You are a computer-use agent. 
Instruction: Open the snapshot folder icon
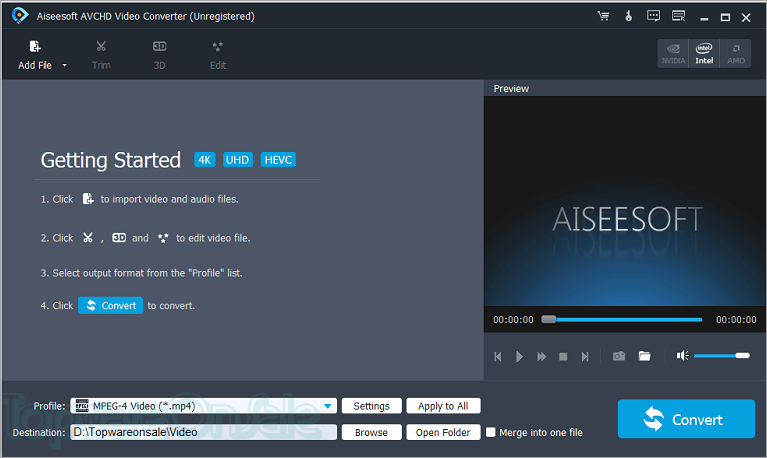tap(645, 356)
